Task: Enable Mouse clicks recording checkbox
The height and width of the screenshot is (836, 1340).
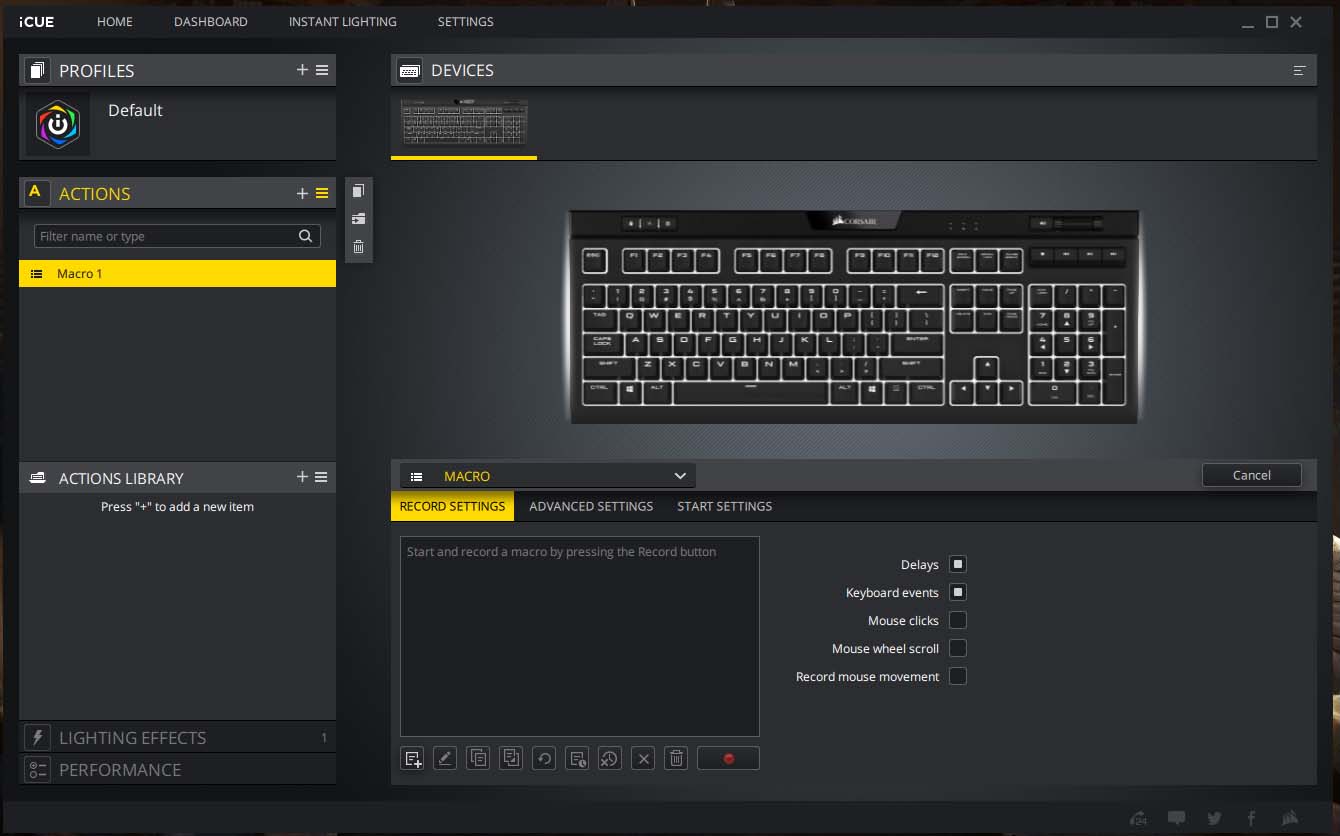Action: click(x=957, y=621)
